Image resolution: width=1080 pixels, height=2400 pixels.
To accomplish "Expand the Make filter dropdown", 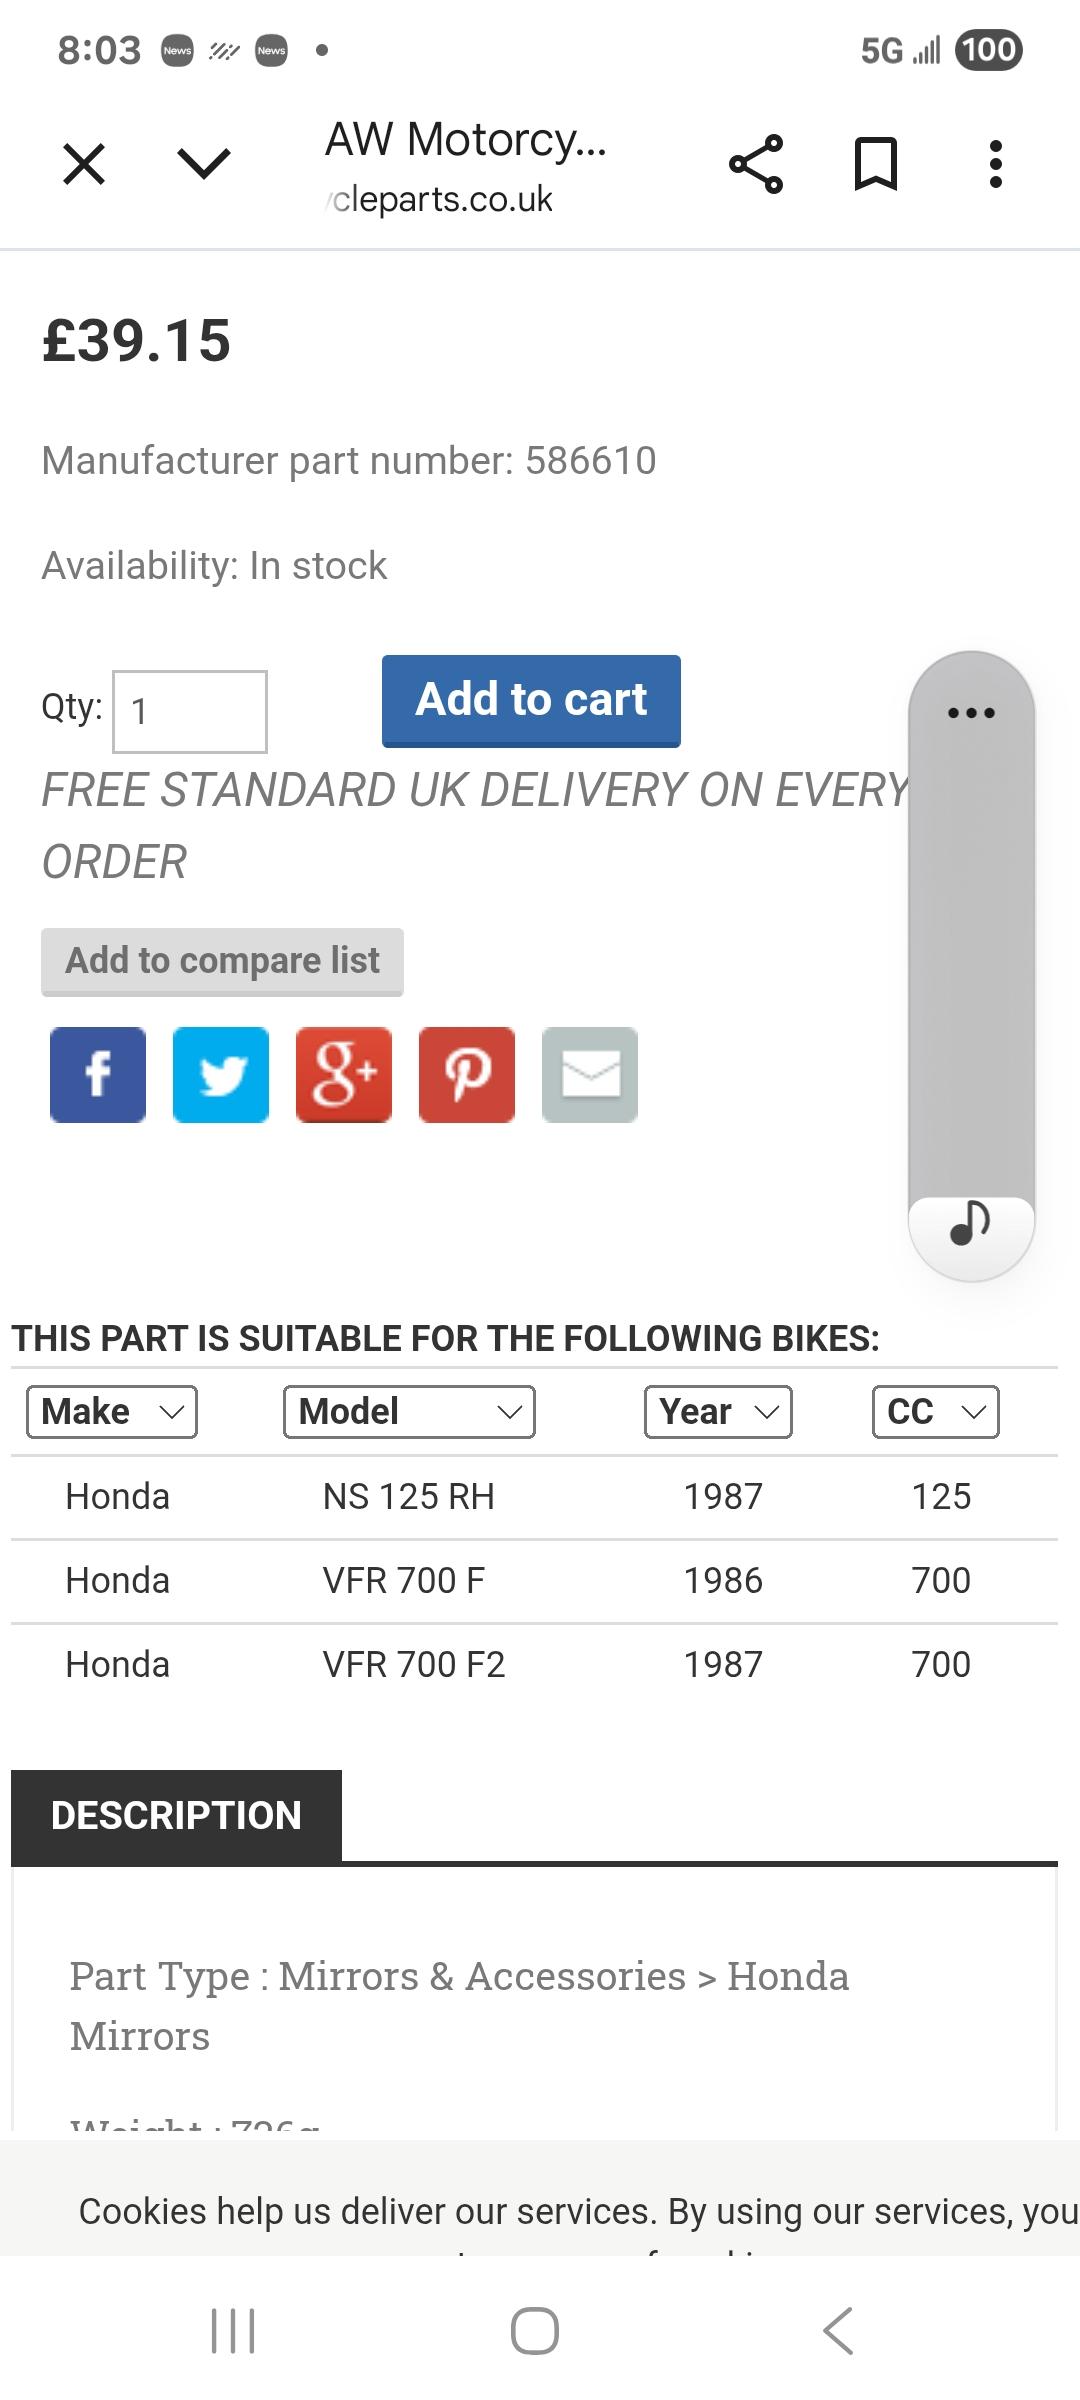I will coord(112,1412).
